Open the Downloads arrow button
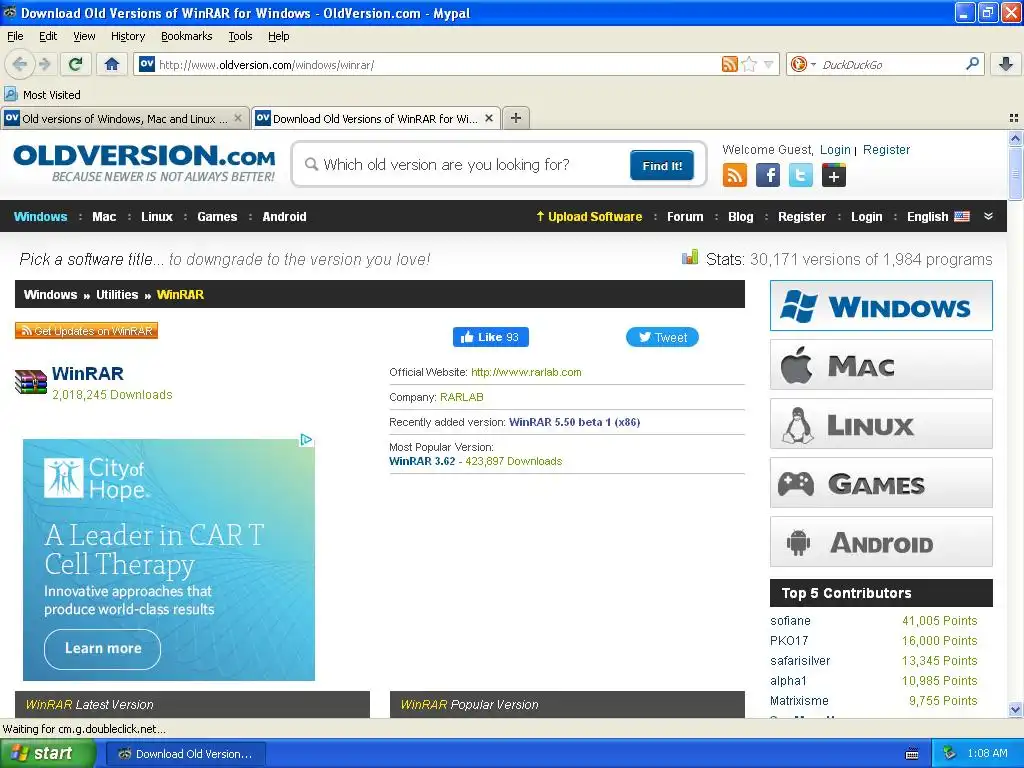The height and width of the screenshot is (768, 1024). [1006, 64]
